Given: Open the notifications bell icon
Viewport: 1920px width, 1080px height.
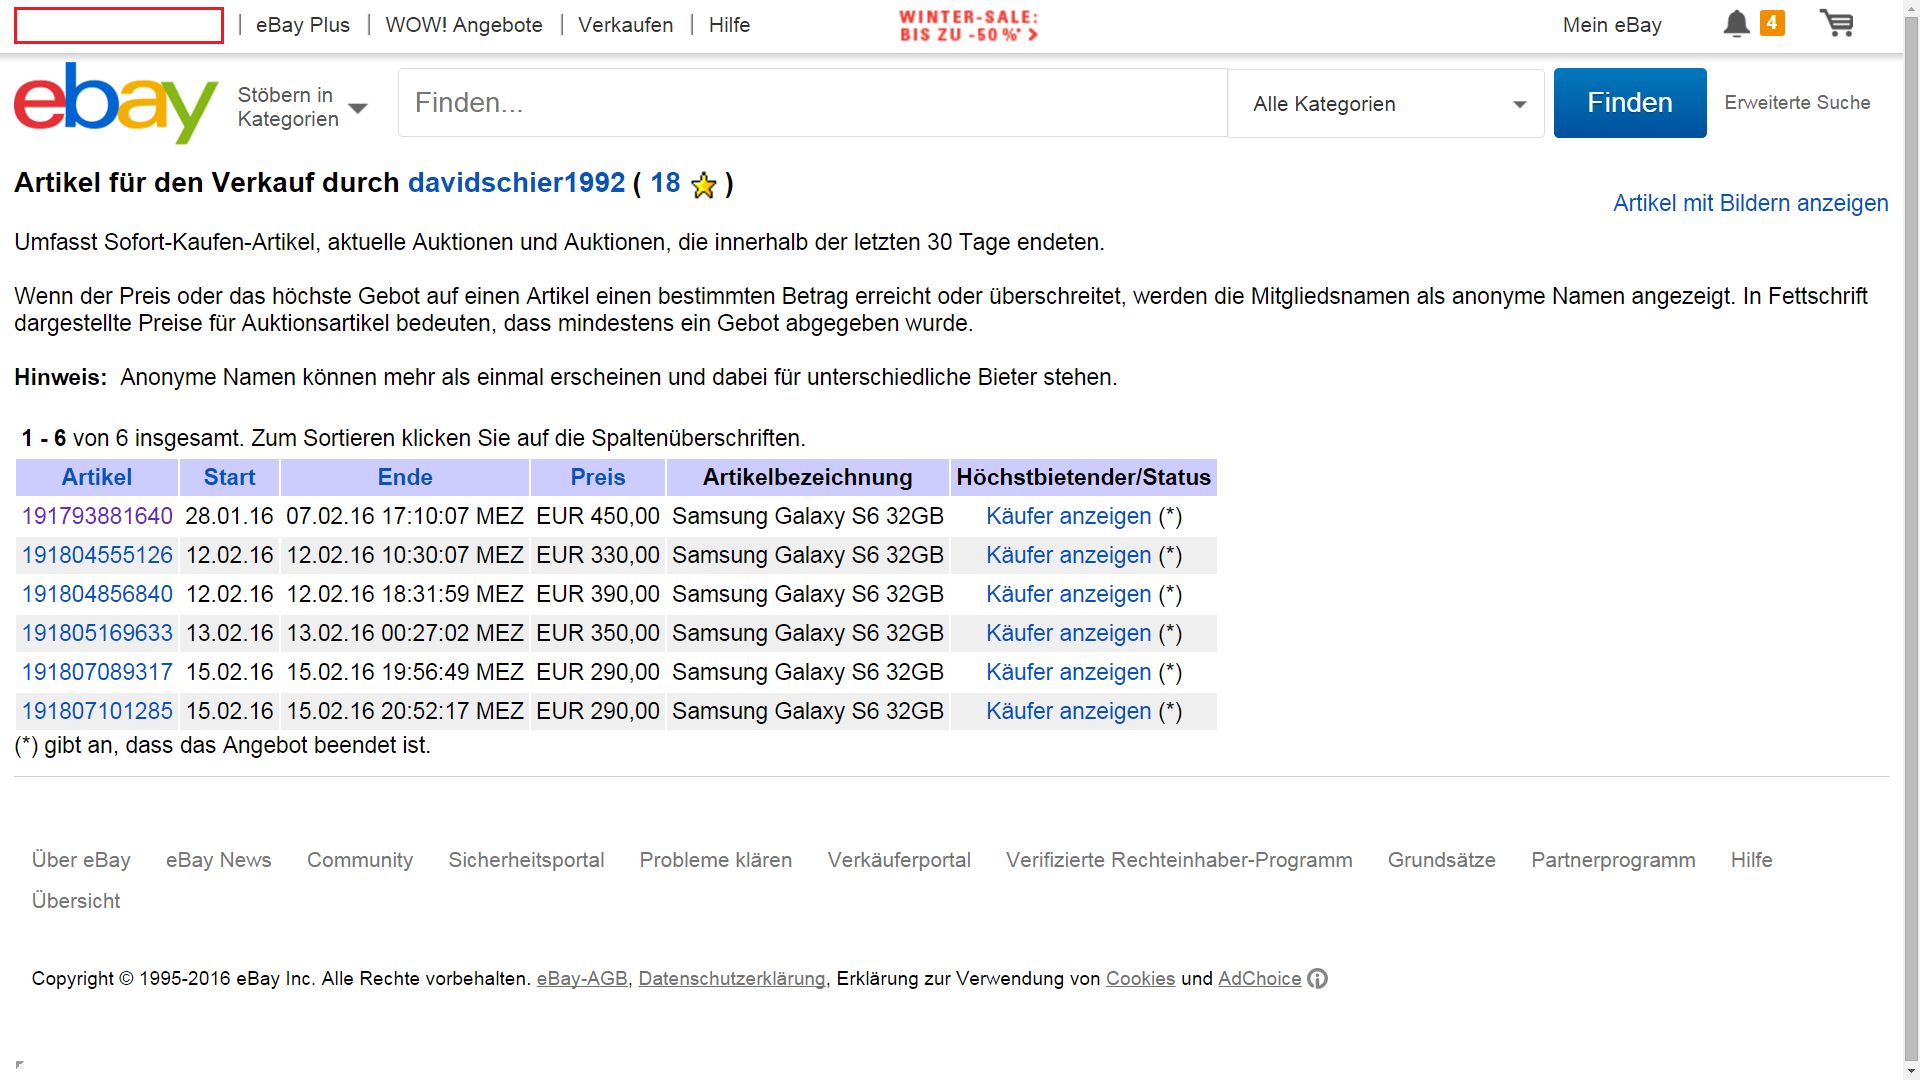Looking at the screenshot, I should (1736, 24).
